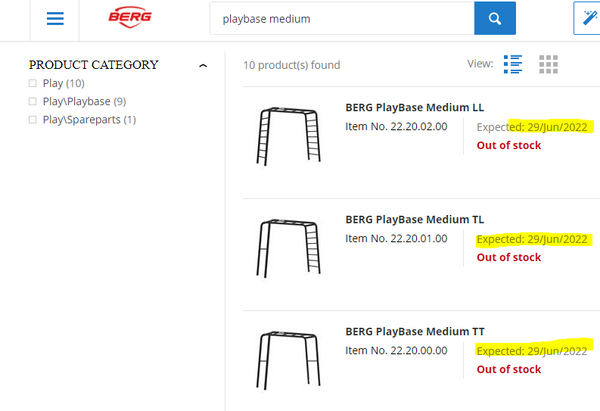Tick the Play (10) category checkbox
Screen dimensions: 600x411
coord(33,83)
